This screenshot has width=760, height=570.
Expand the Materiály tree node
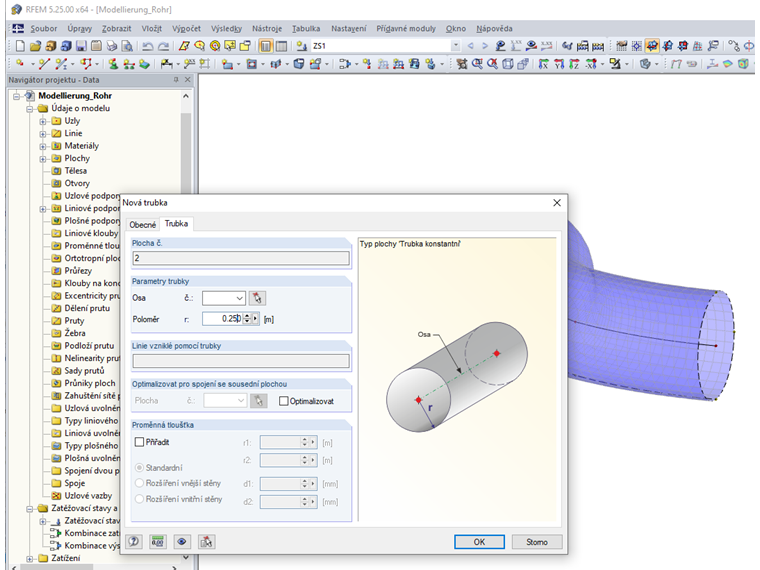[x=43, y=146]
